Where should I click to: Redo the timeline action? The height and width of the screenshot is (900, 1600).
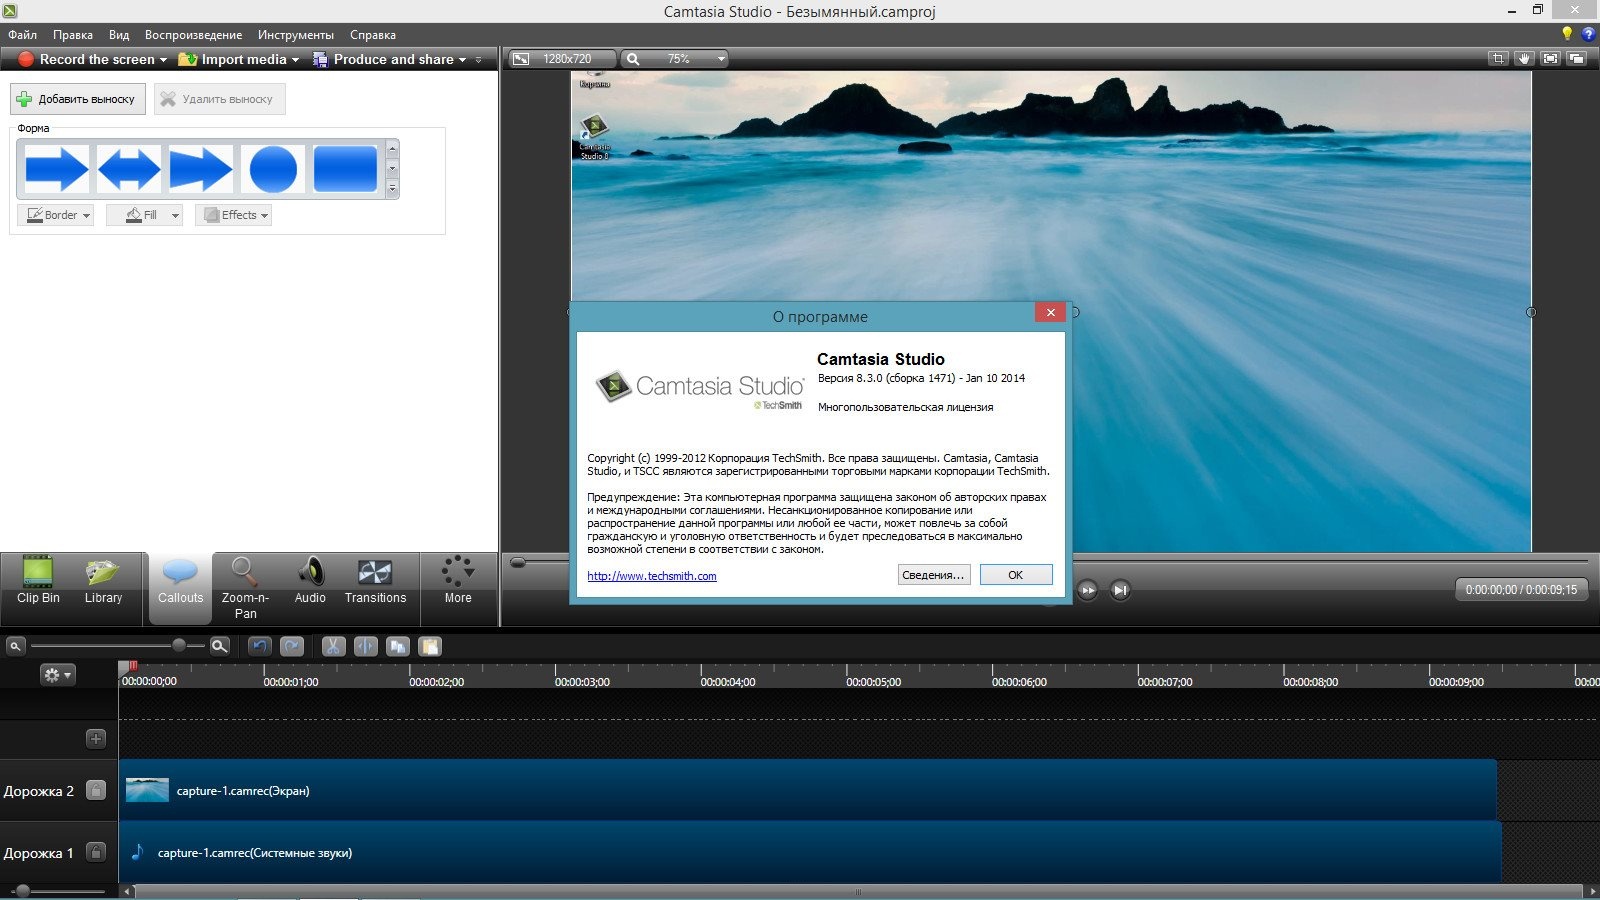coord(292,646)
